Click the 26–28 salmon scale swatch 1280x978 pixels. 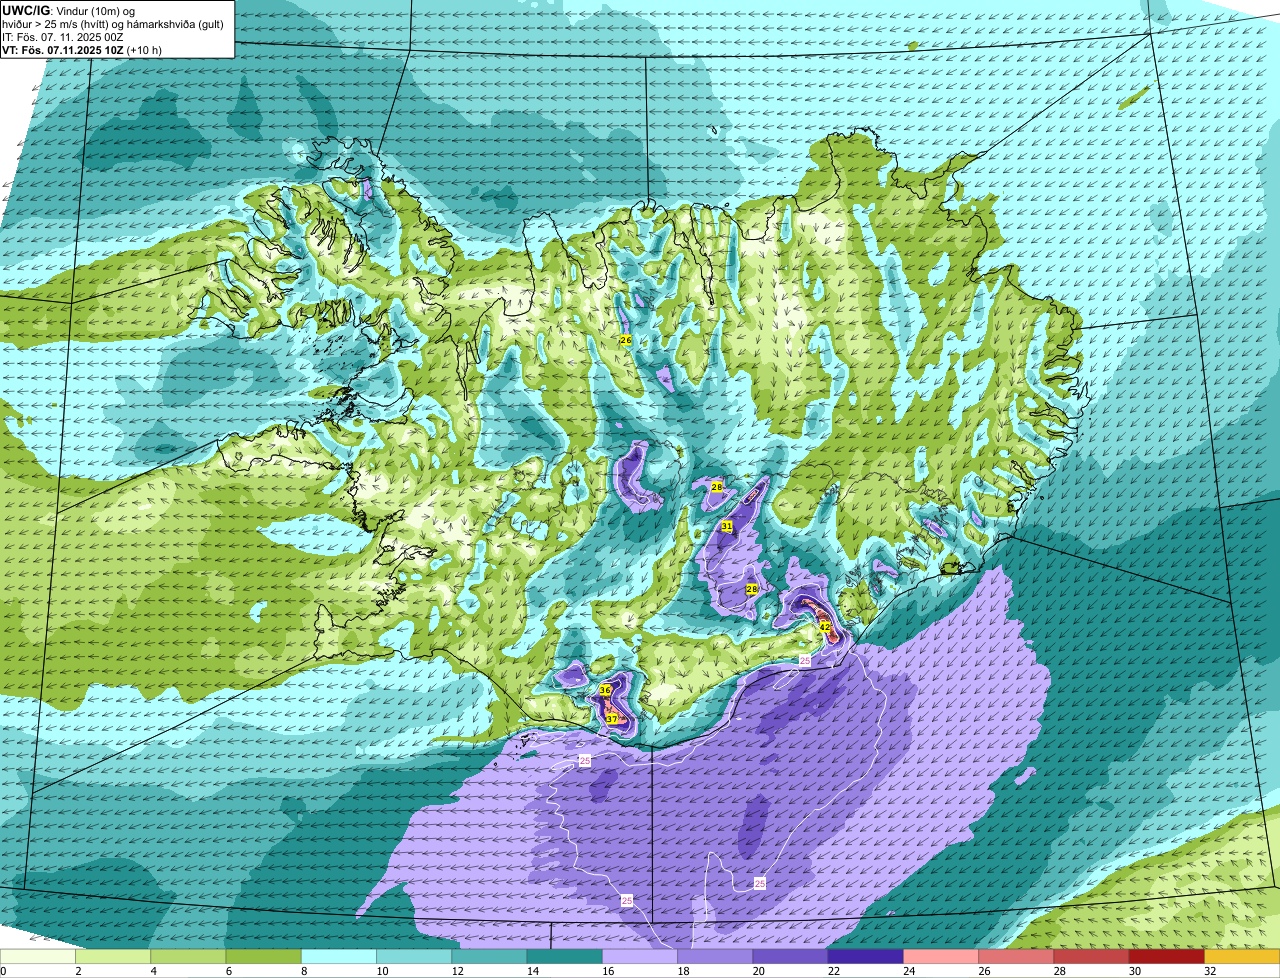click(1017, 956)
